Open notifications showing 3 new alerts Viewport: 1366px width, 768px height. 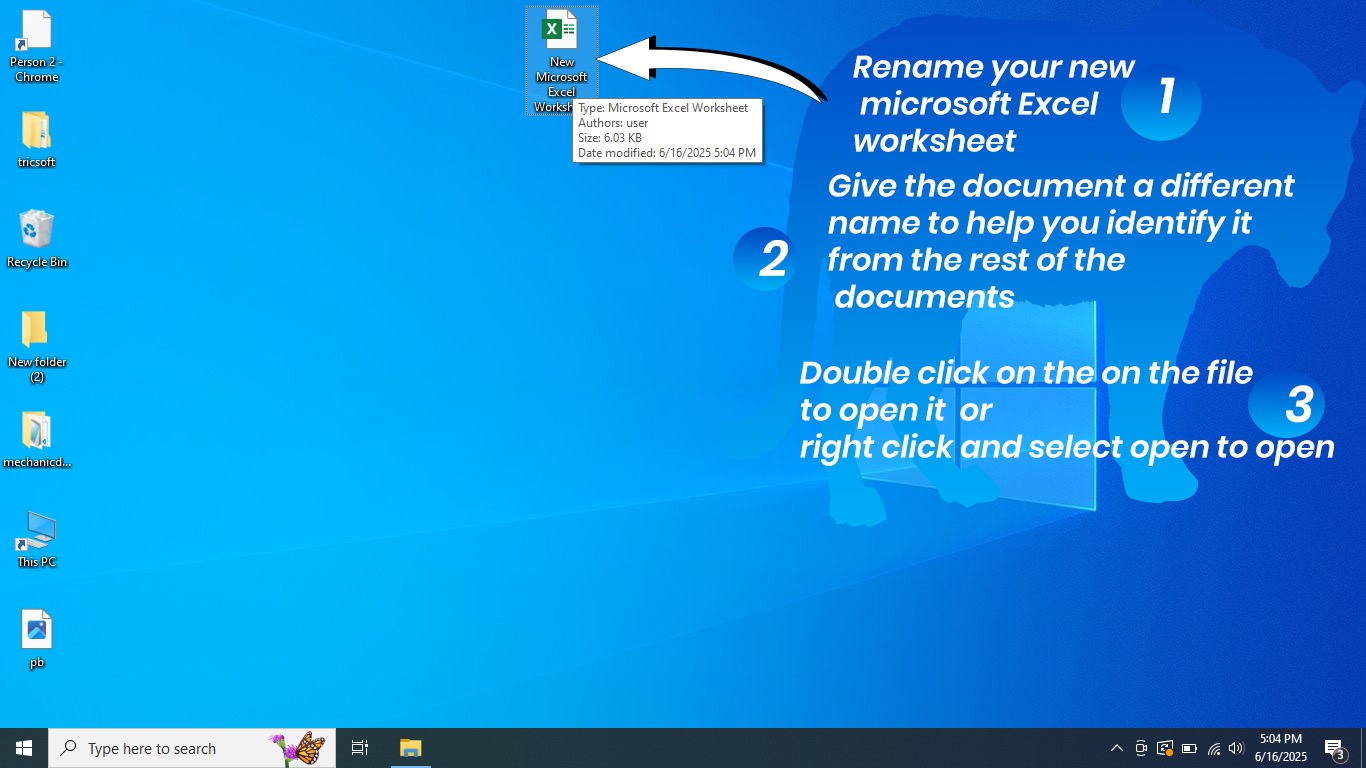[x=1334, y=747]
